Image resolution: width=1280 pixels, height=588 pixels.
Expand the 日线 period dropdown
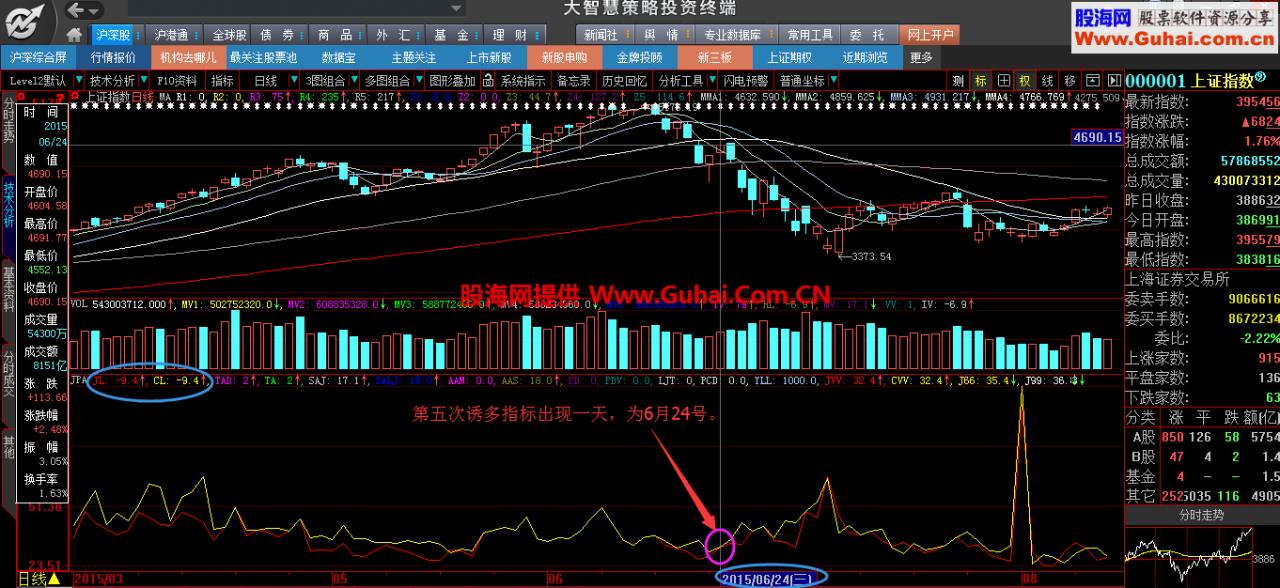tap(294, 80)
